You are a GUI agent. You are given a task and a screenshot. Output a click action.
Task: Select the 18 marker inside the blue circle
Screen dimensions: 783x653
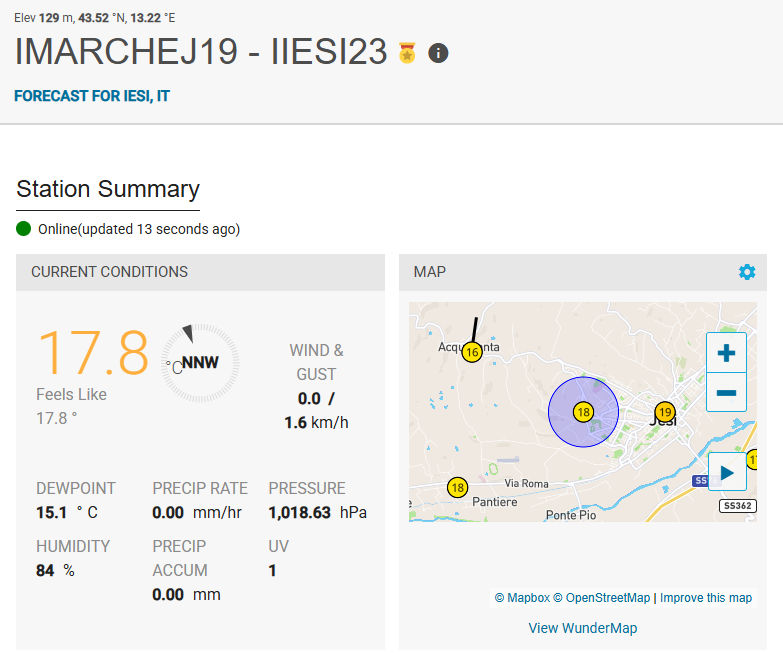[583, 411]
